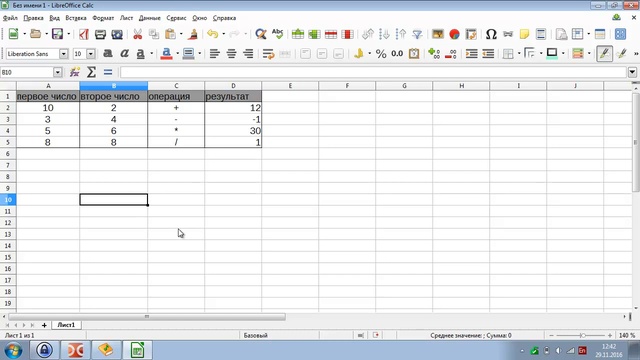Toggle Align right button
The width and height of the screenshot is (640, 360).
tap(248, 53)
